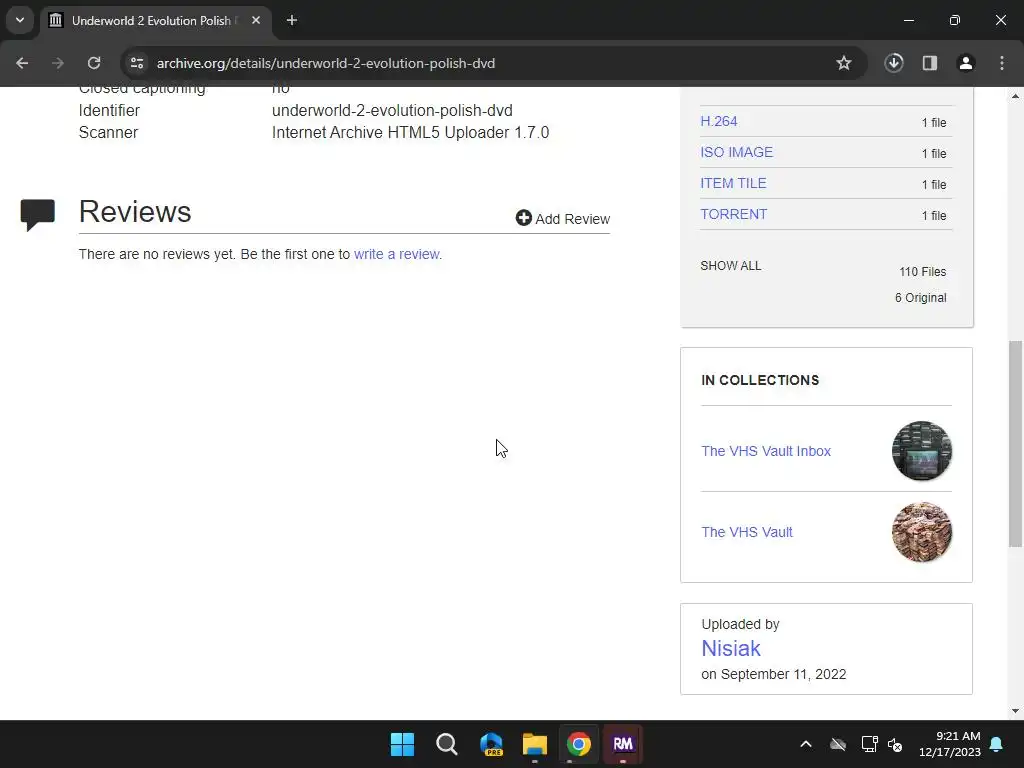The height and width of the screenshot is (768, 1024).
Task: Open the Windows Start menu
Action: (402, 744)
